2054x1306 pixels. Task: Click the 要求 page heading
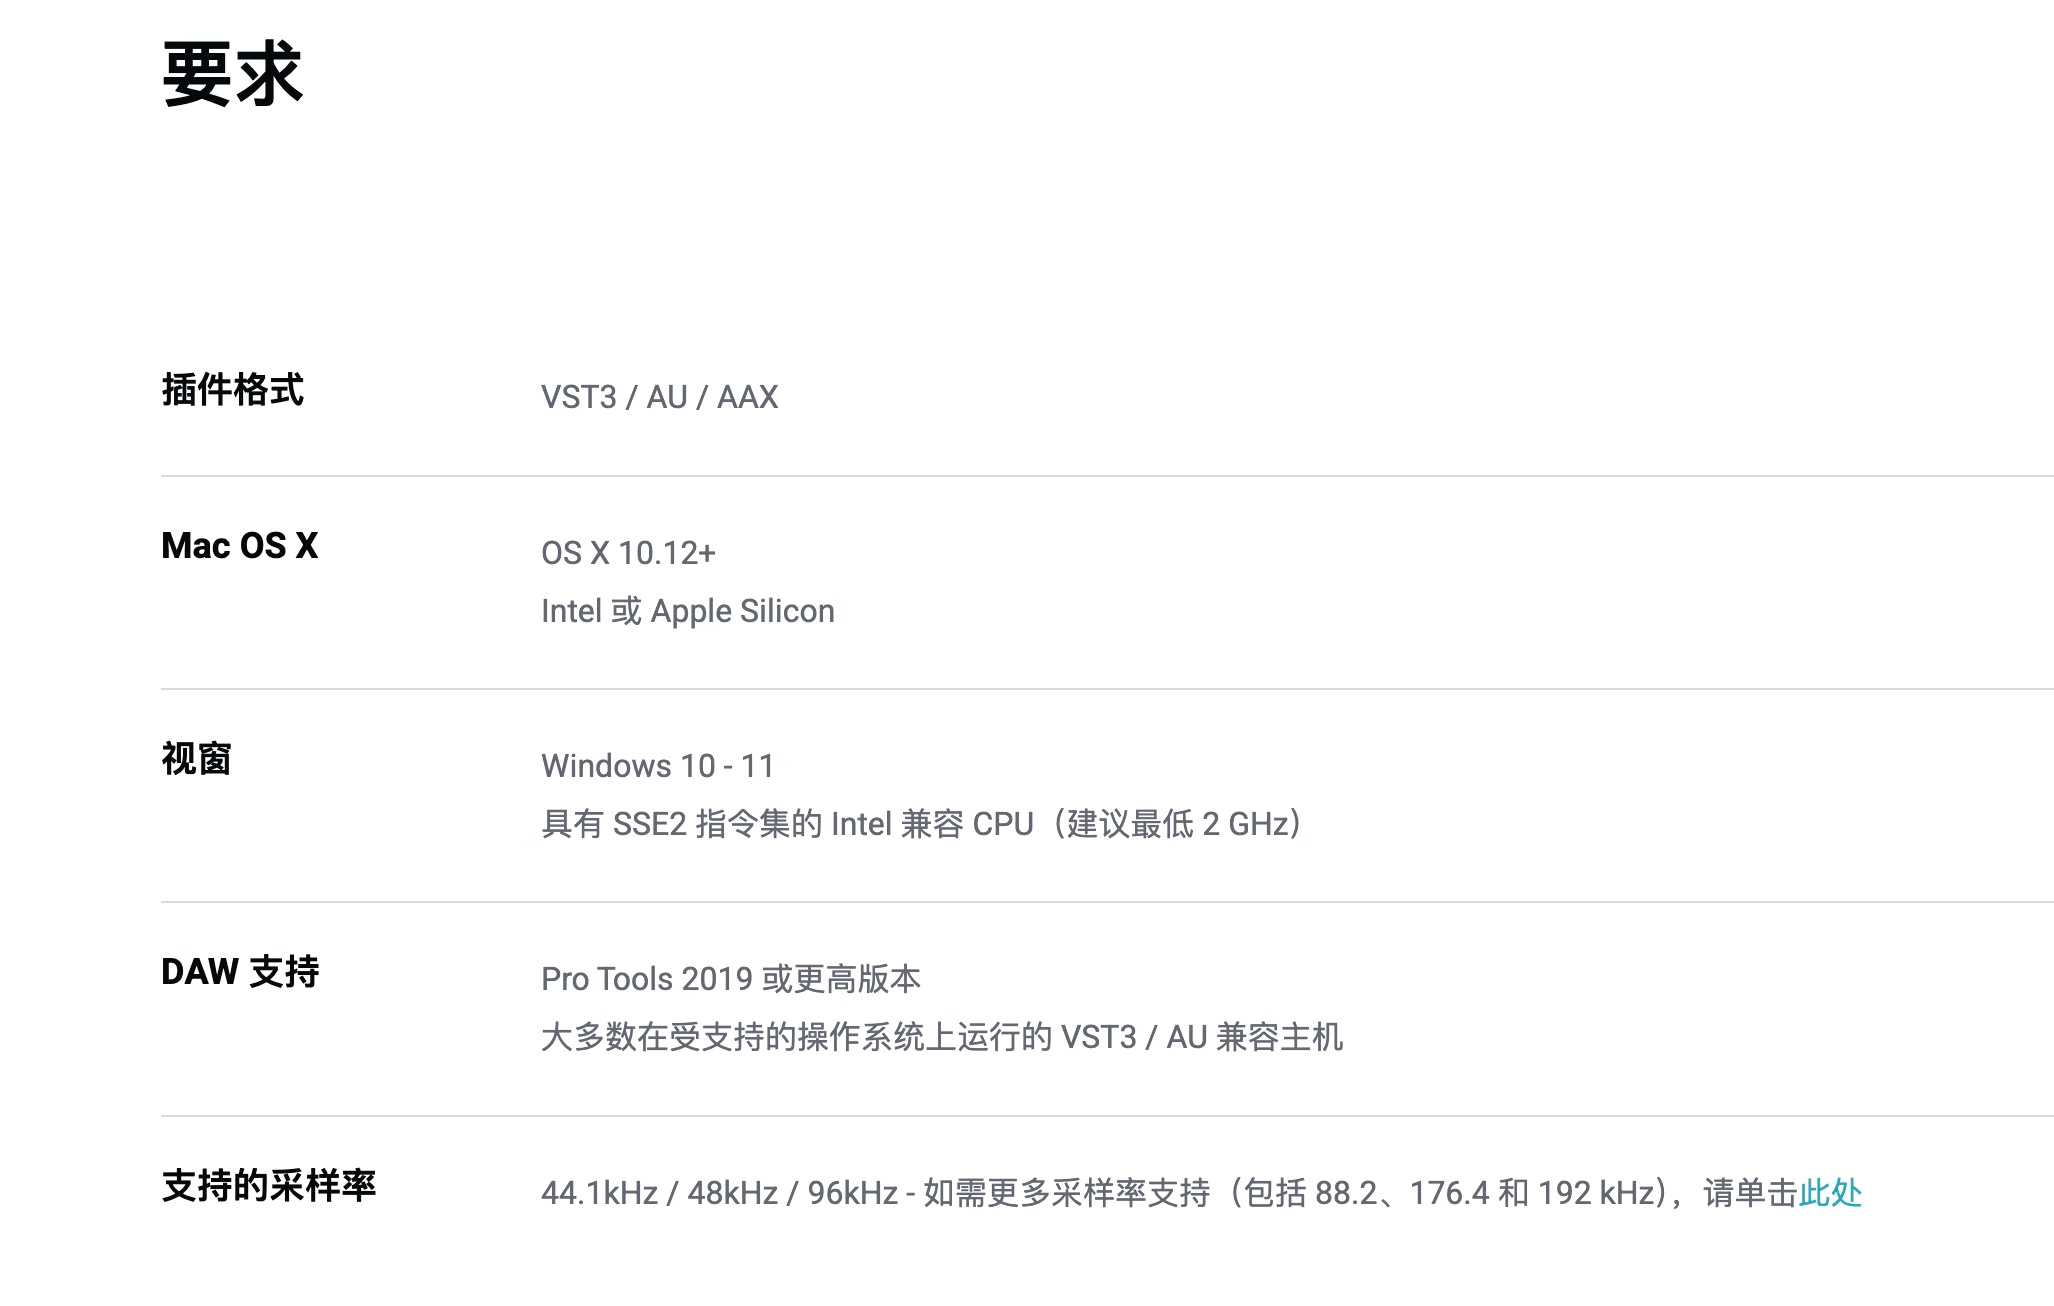[x=232, y=74]
